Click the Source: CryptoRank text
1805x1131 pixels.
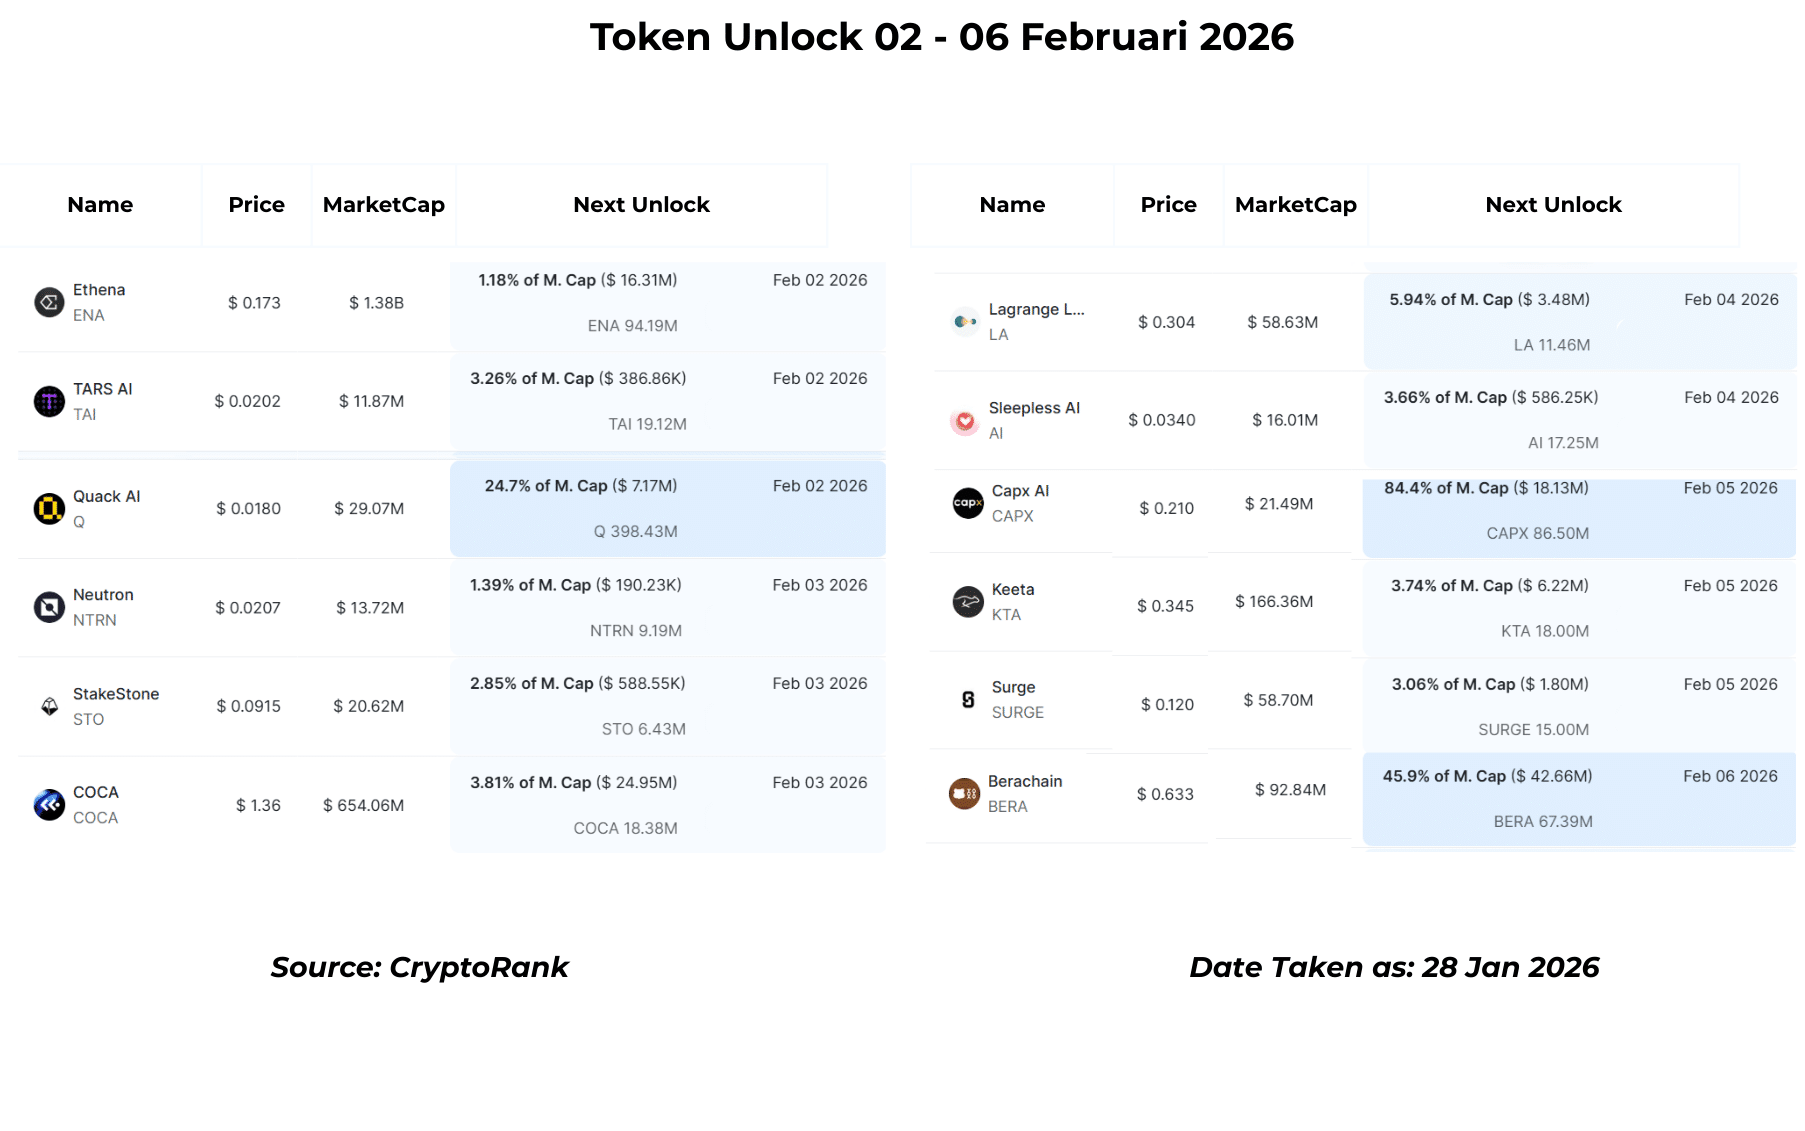[x=419, y=967]
